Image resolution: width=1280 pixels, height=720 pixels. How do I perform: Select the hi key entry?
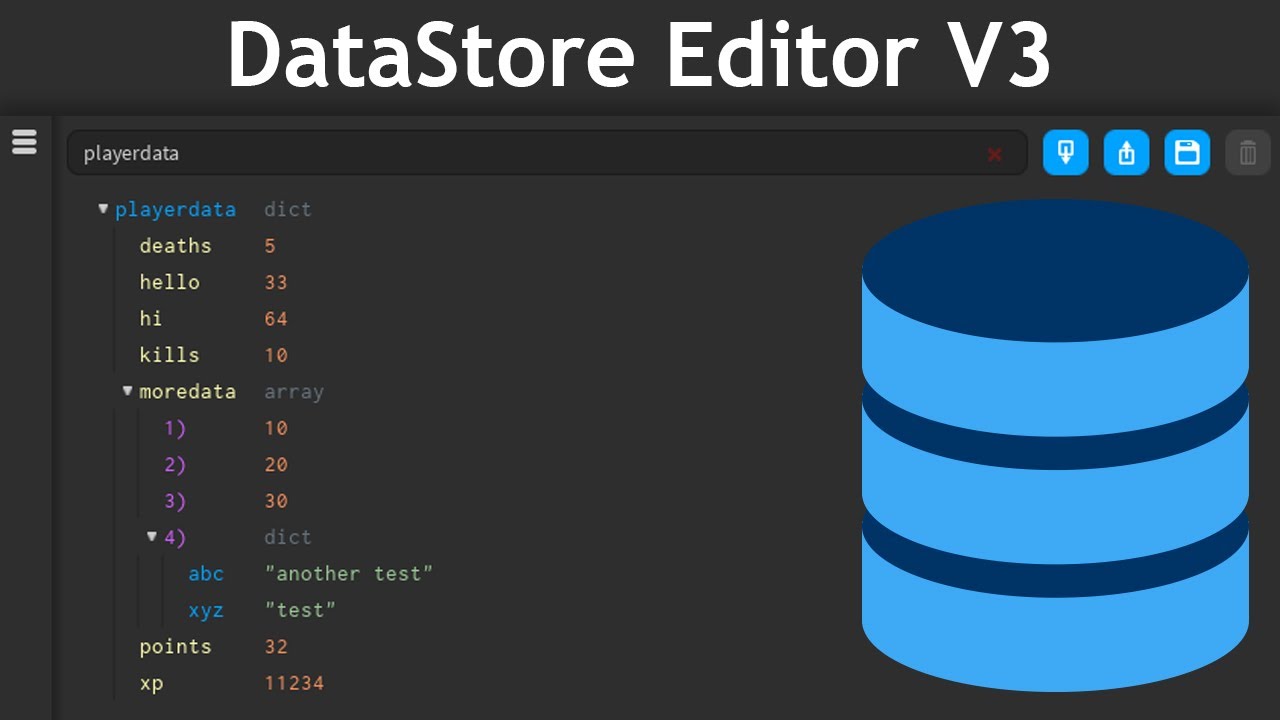tap(151, 319)
